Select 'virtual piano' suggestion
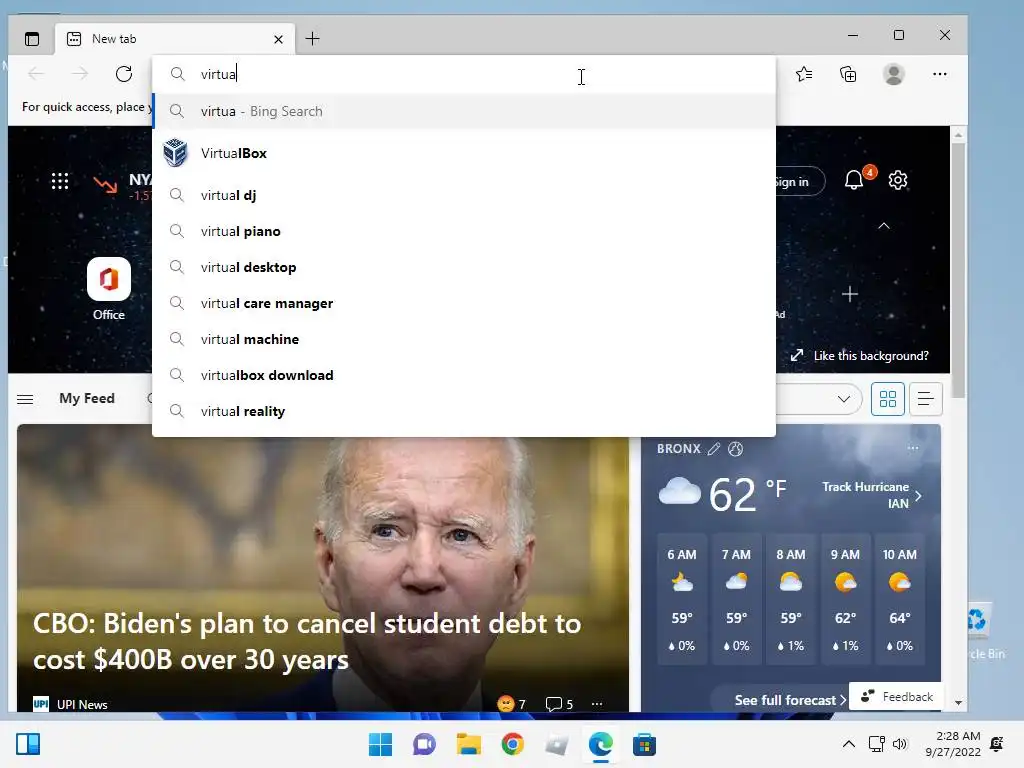 tap(464, 231)
